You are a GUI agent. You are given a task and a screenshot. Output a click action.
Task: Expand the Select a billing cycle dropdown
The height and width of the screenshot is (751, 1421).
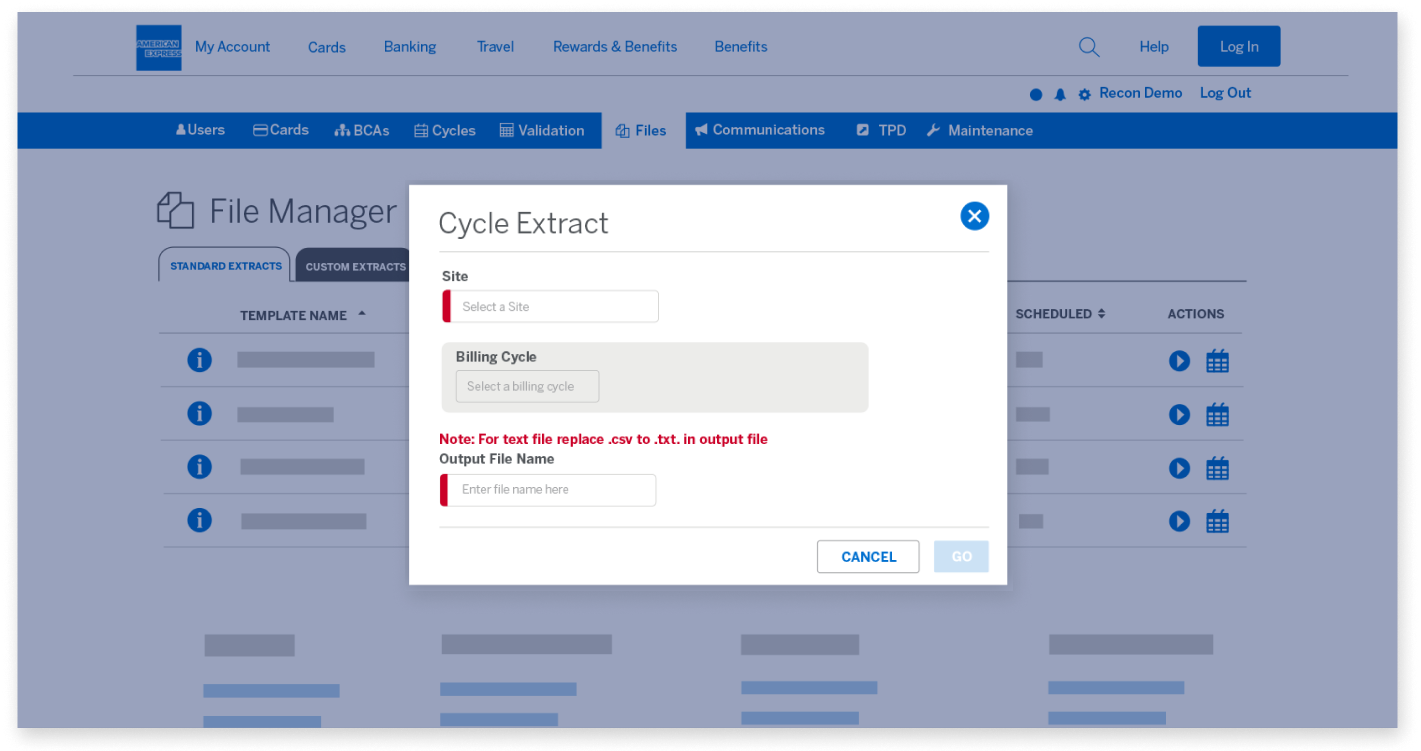pos(527,387)
